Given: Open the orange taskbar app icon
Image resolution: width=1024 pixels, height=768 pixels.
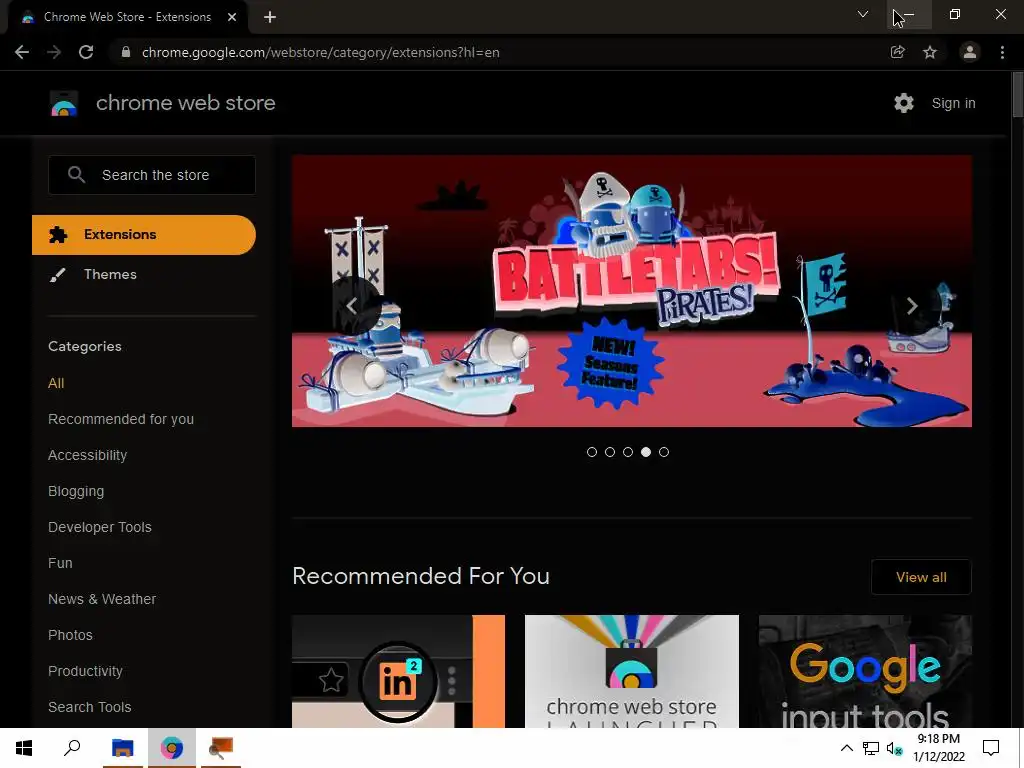Looking at the screenshot, I should [x=221, y=748].
